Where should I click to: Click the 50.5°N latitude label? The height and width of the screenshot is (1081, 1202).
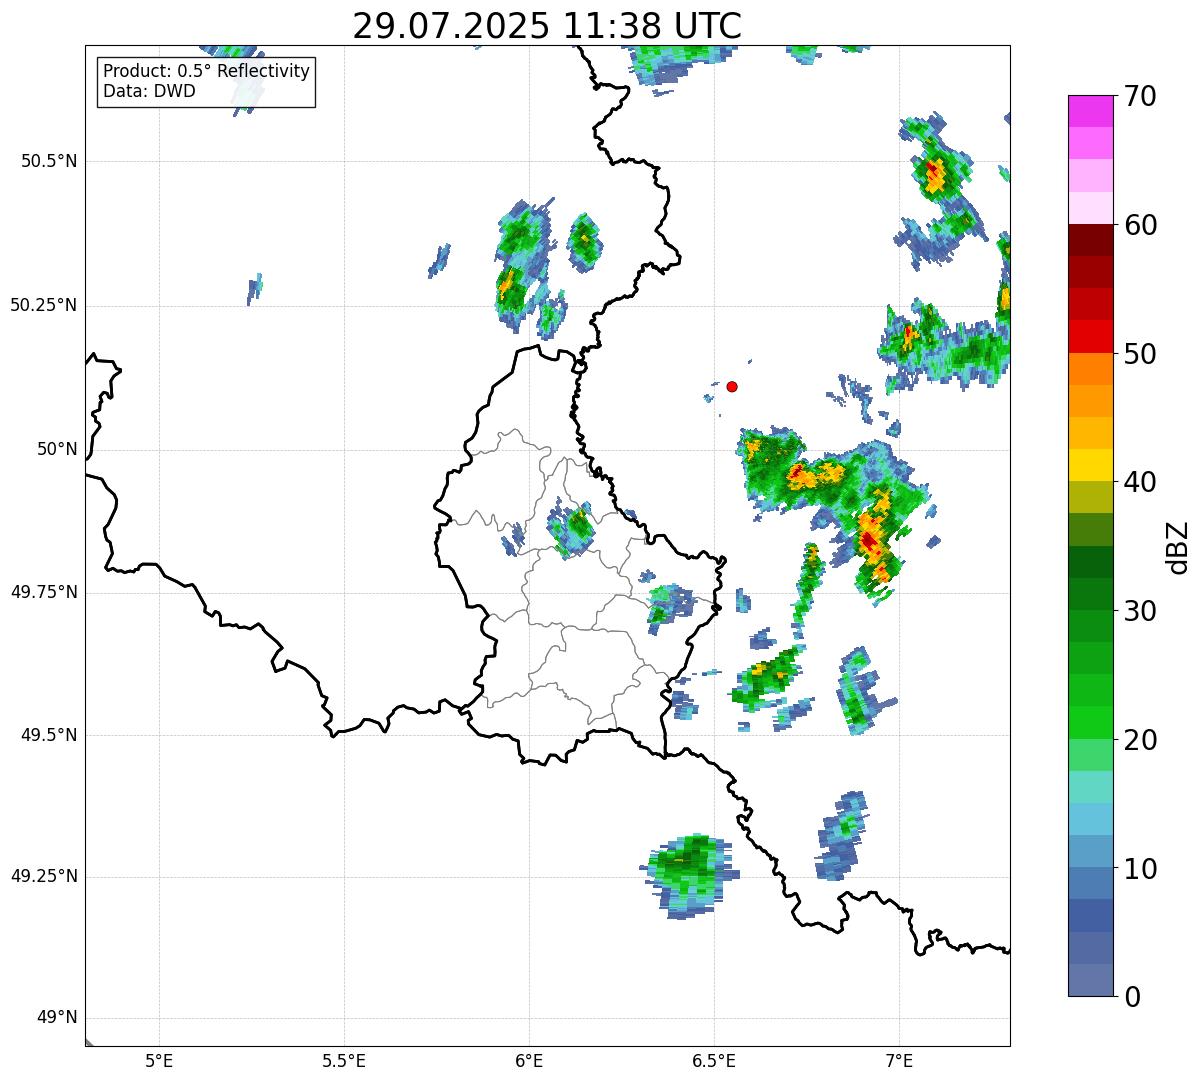pyautogui.click(x=49, y=161)
